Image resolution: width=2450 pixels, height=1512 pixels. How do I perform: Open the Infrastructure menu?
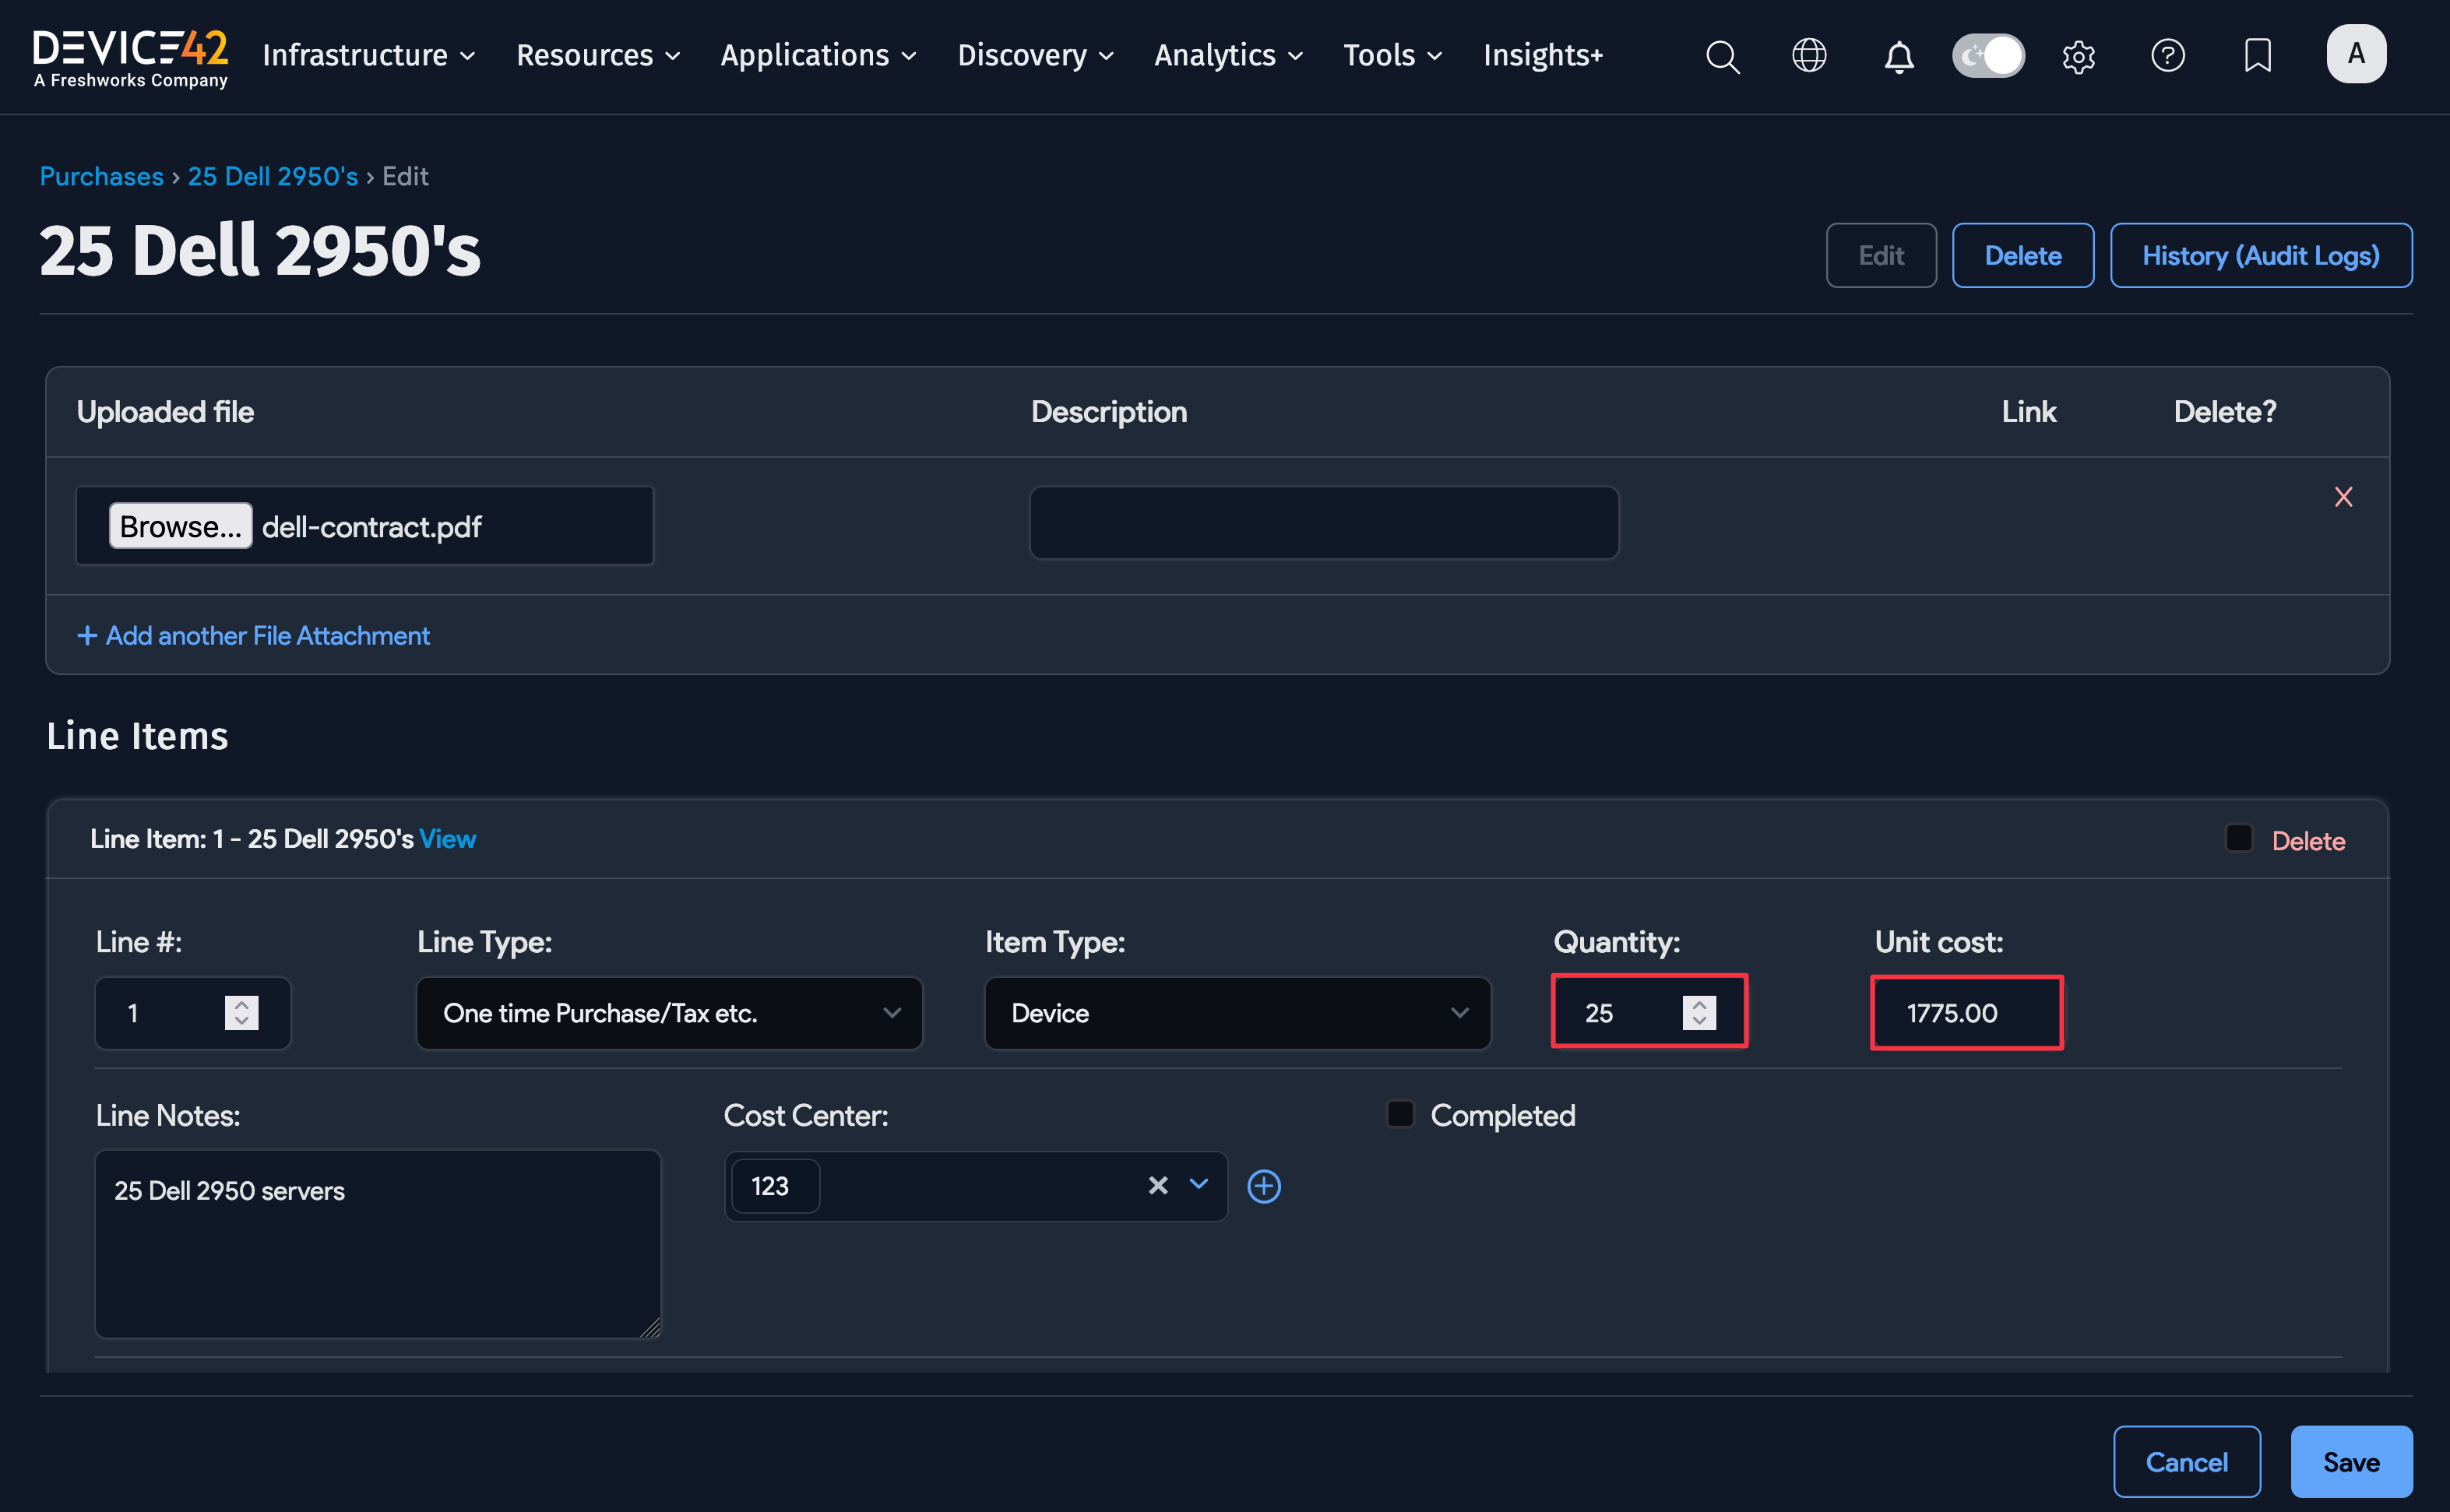click(368, 56)
